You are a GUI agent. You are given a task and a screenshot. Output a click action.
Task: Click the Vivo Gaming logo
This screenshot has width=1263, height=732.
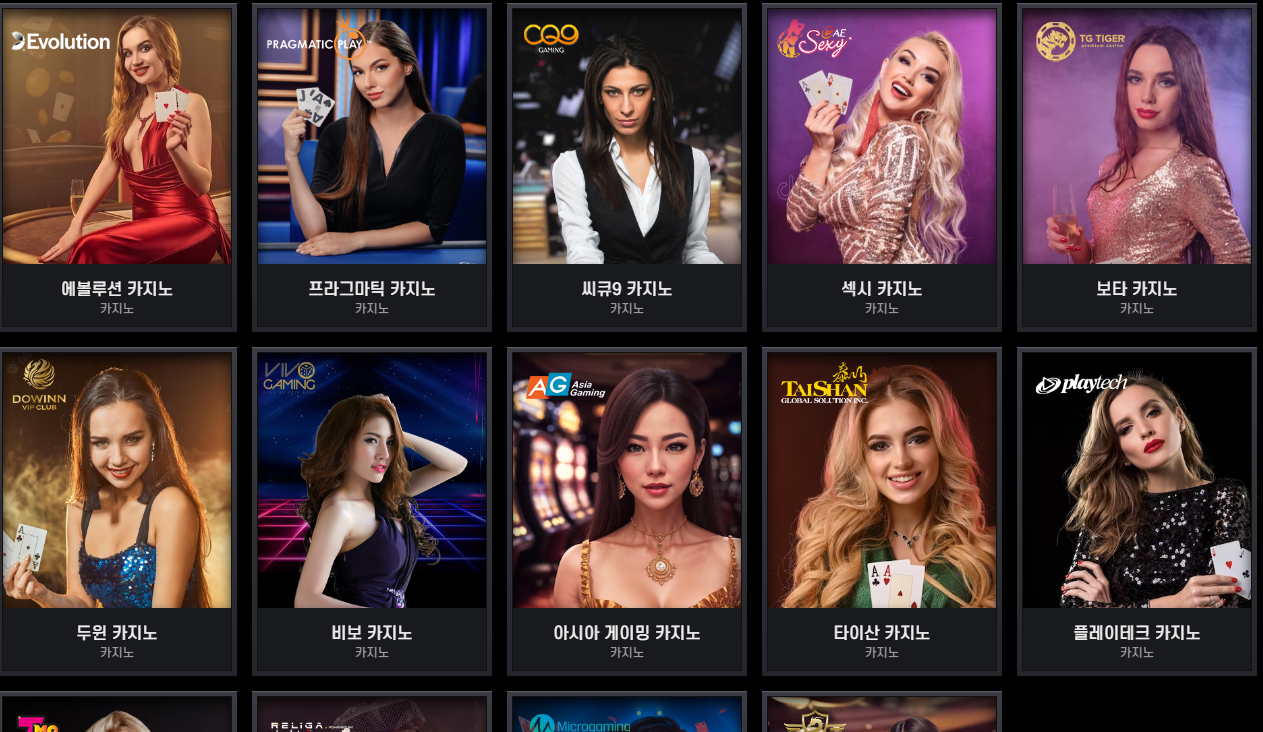click(x=289, y=376)
